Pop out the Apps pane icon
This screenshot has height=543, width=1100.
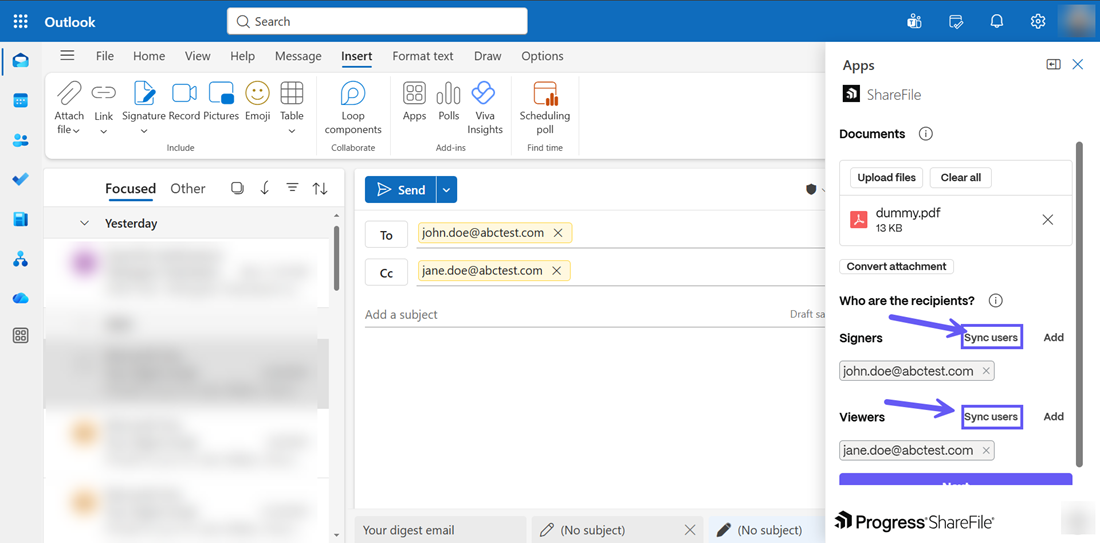(1053, 65)
